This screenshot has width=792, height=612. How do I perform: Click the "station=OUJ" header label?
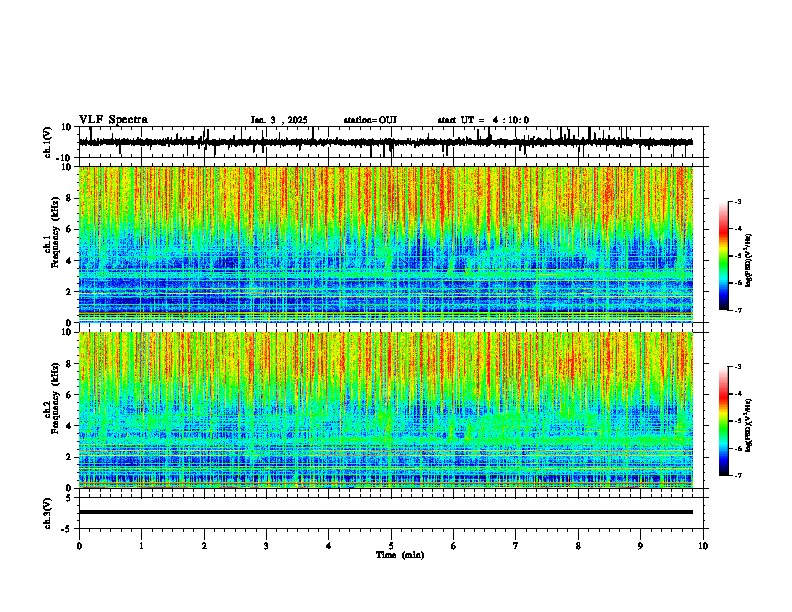tap(370, 120)
